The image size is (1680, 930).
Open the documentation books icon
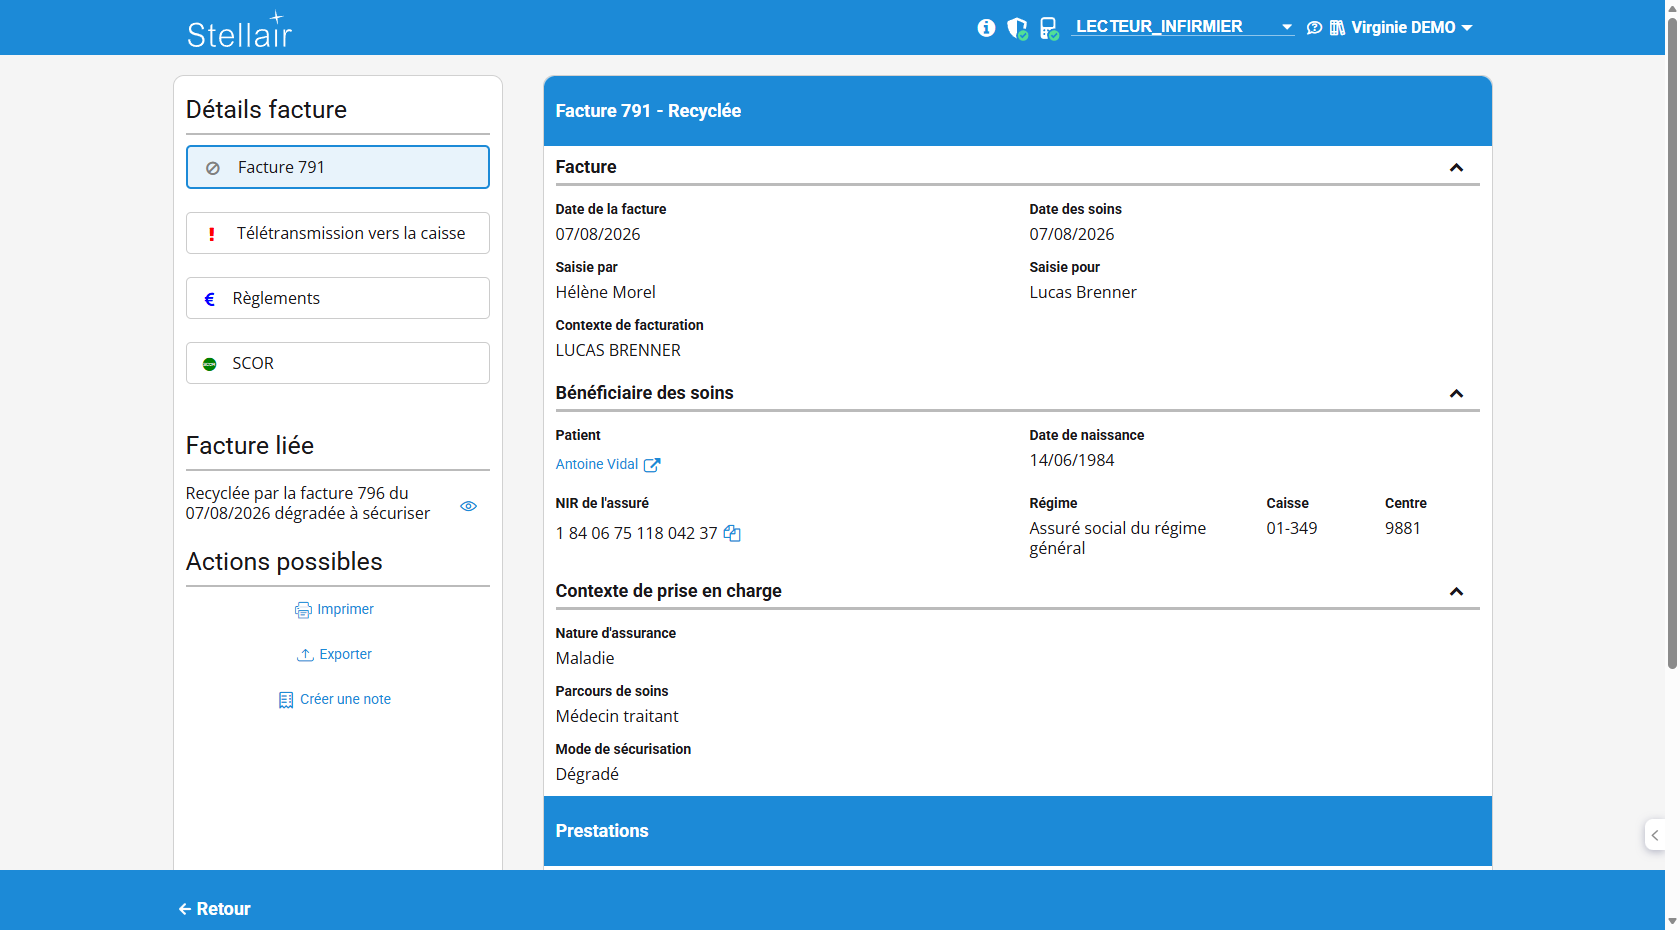point(1337,28)
